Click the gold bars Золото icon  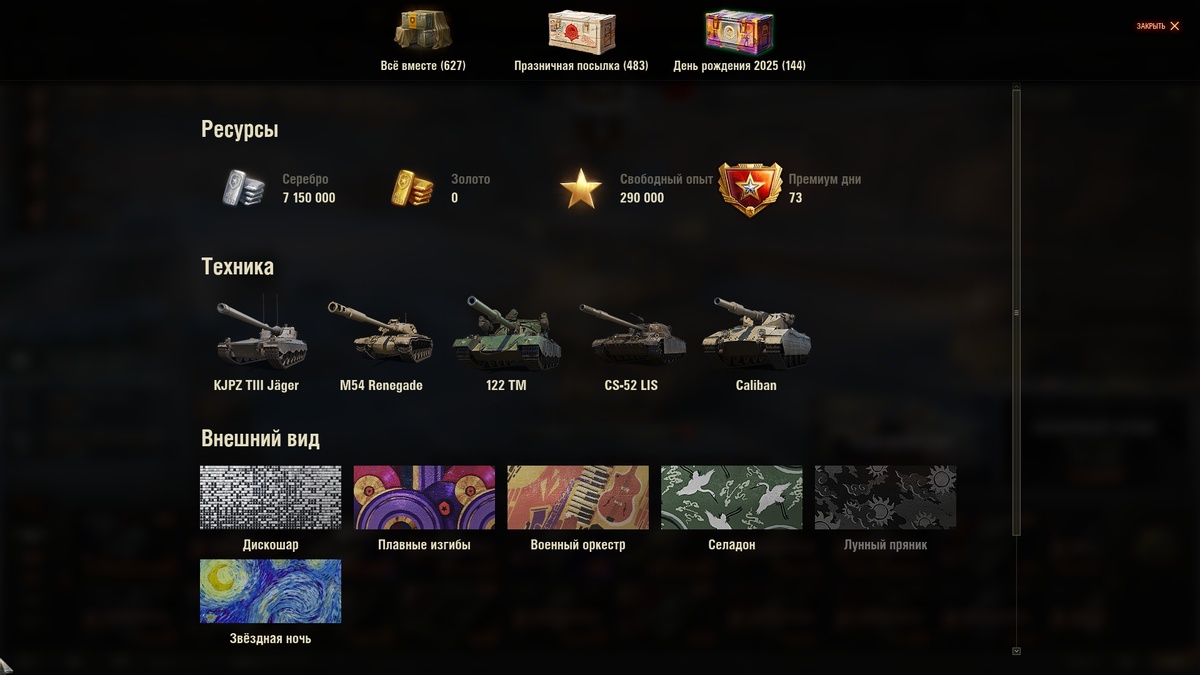pos(412,188)
